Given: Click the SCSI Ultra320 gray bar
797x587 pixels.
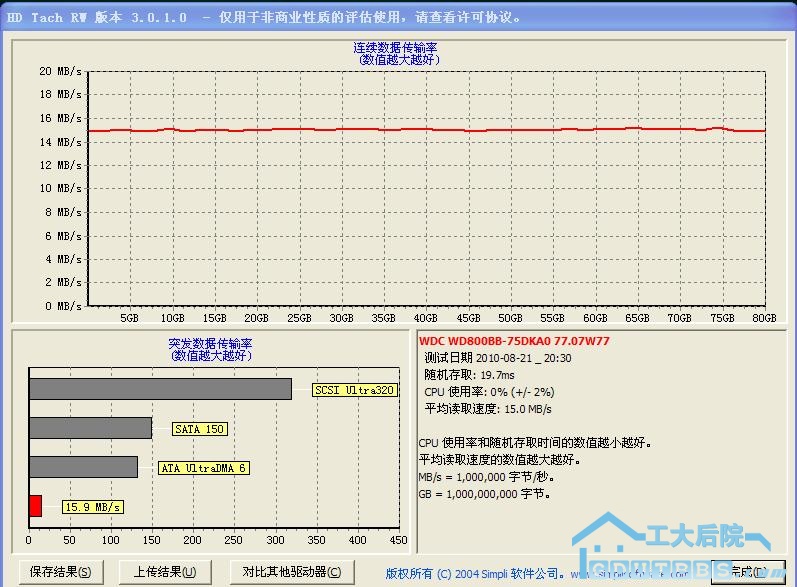Looking at the screenshot, I should (x=160, y=389).
